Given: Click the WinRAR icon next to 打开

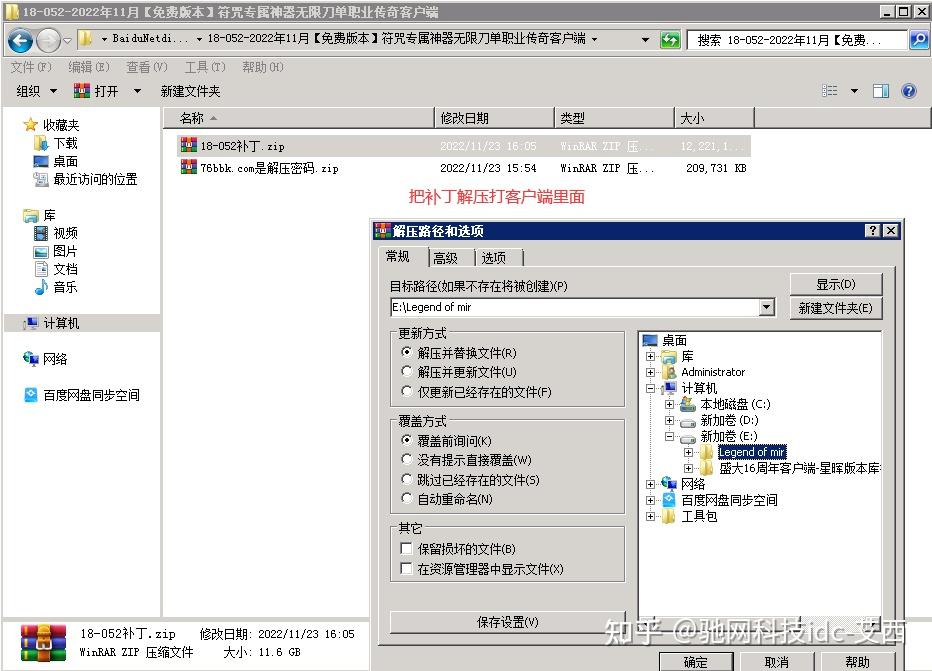Looking at the screenshot, I should 81,90.
